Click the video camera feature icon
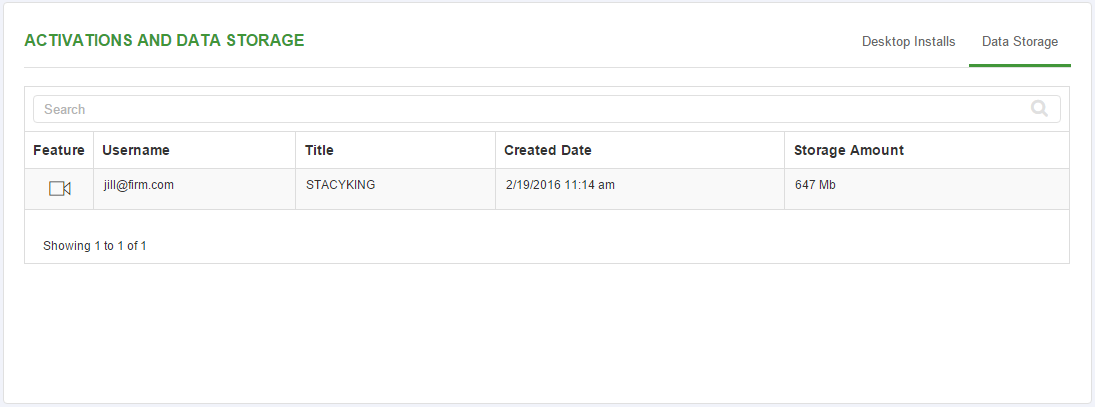Viewport: 1095px width, 407px height. click(59, 188)
